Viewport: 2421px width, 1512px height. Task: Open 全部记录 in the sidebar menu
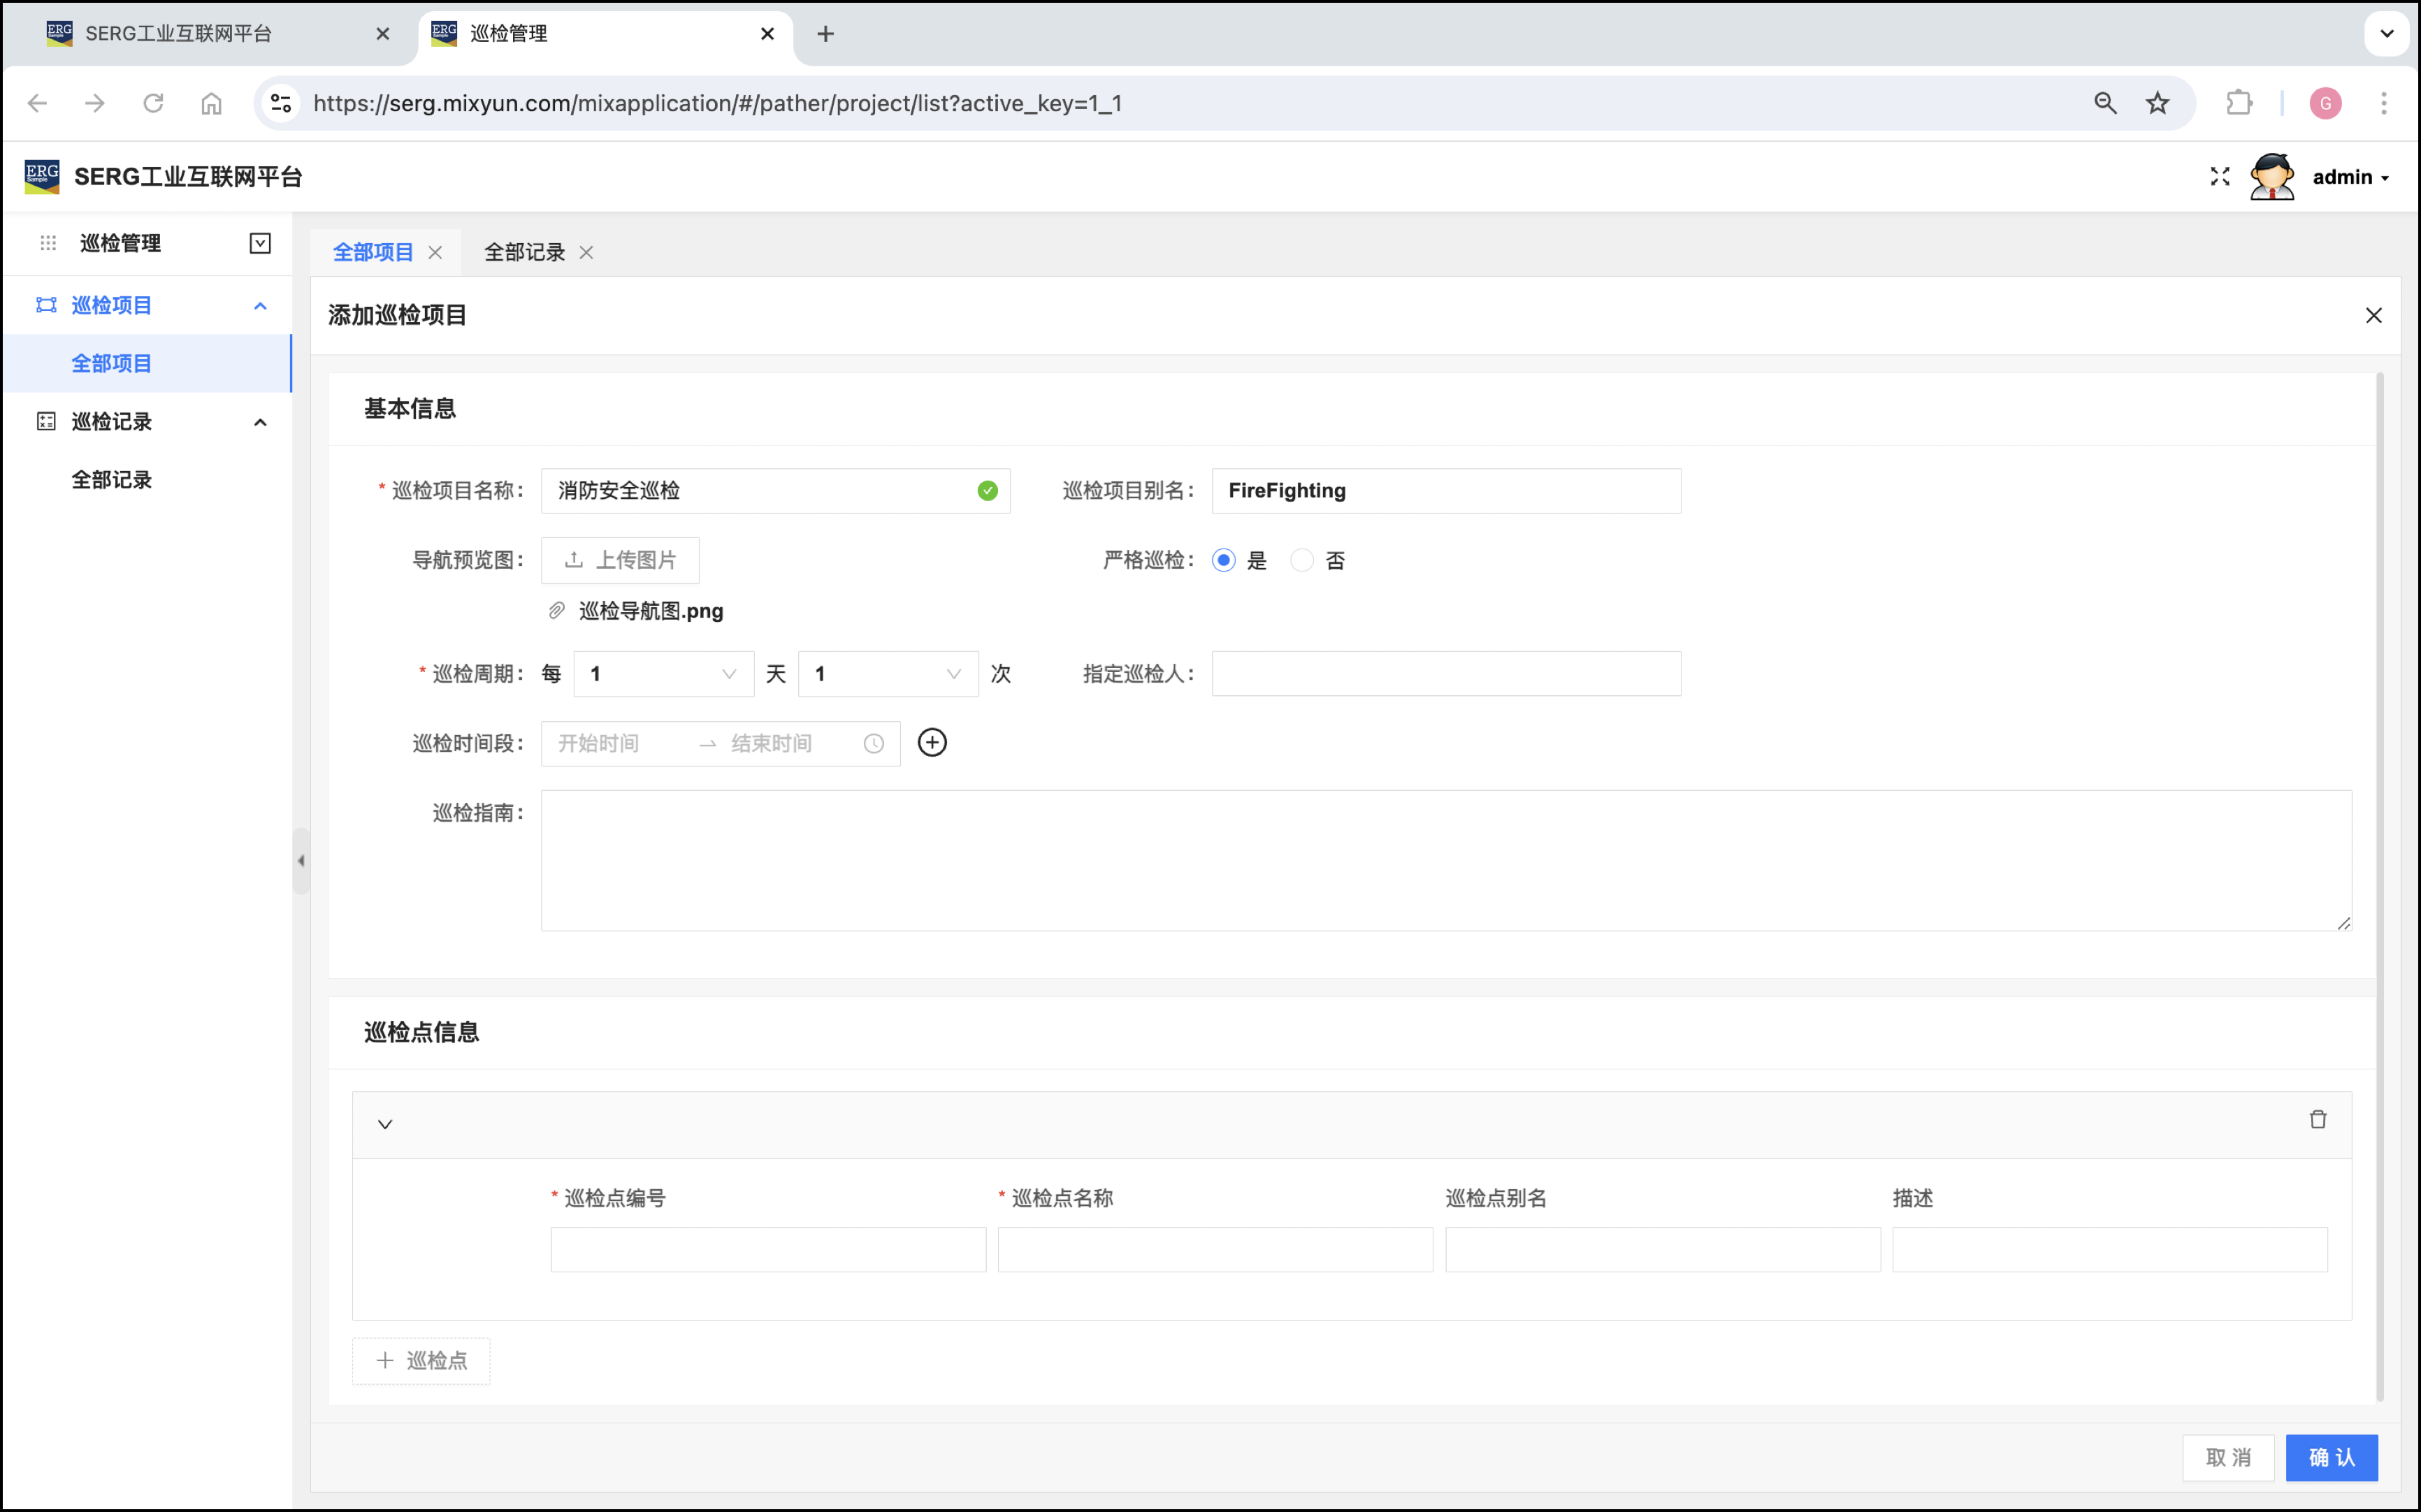click(x=112, y=480)
